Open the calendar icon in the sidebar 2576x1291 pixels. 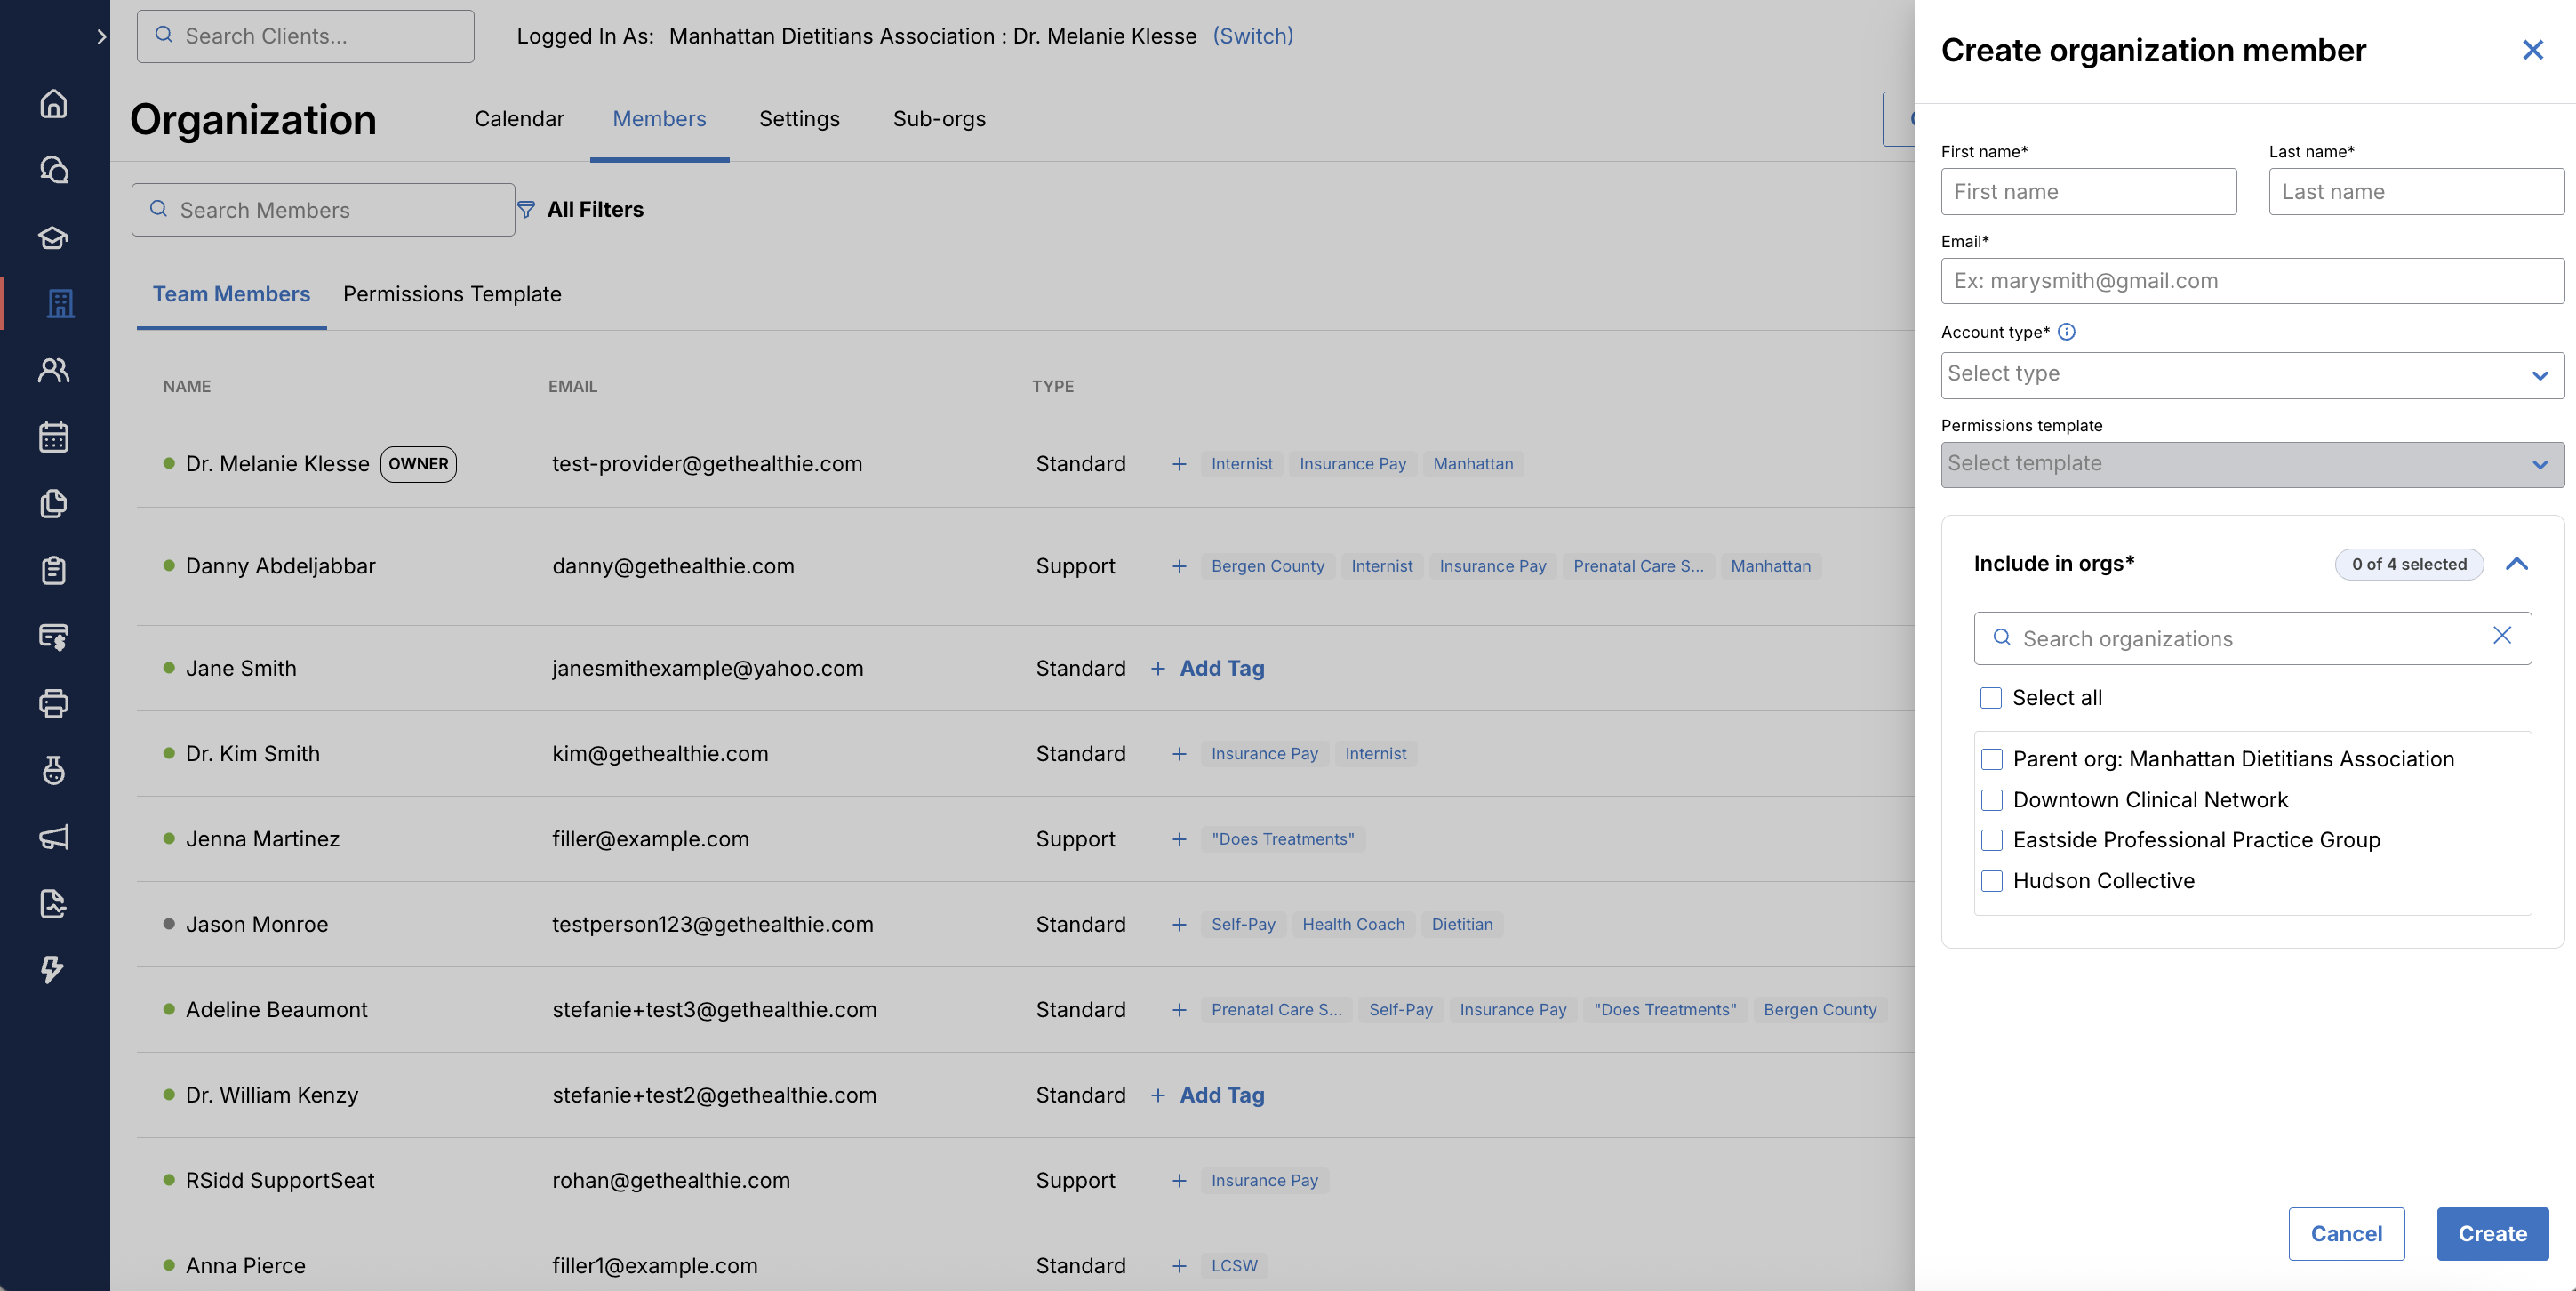pos(54,437)
